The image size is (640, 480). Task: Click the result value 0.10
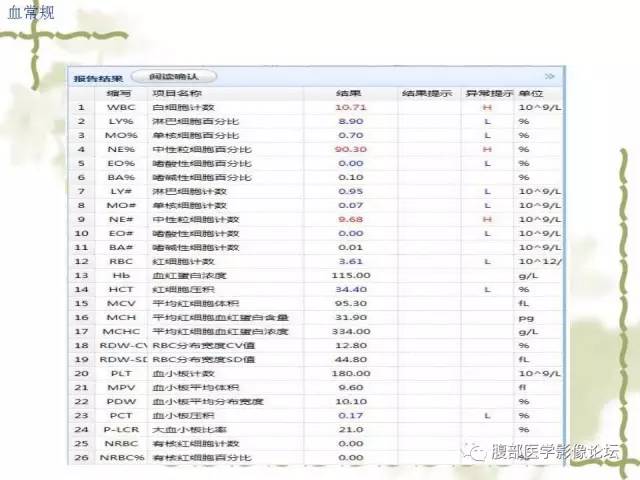(x=351, y=178)
